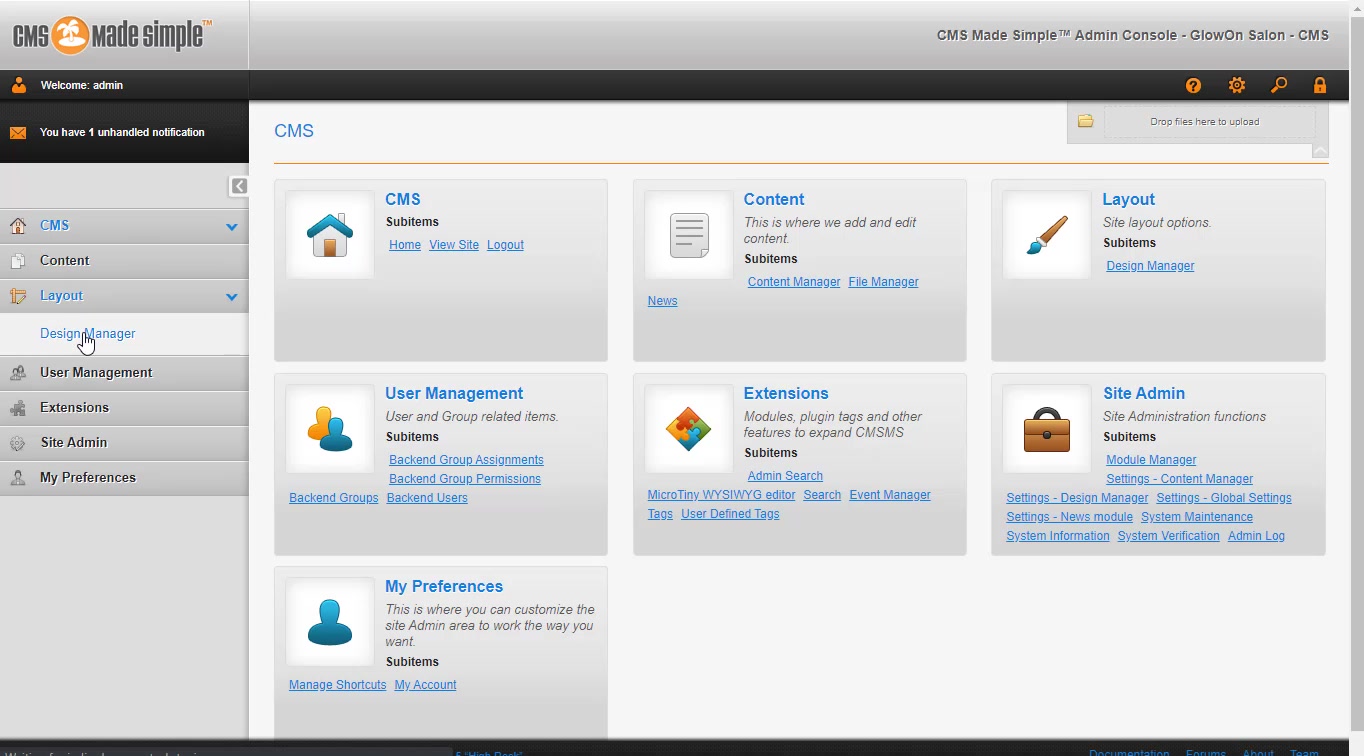Open settings via the gear icon
Image resolution: width=1364 pixels, height=756 pixels.
pos(1237,86)
